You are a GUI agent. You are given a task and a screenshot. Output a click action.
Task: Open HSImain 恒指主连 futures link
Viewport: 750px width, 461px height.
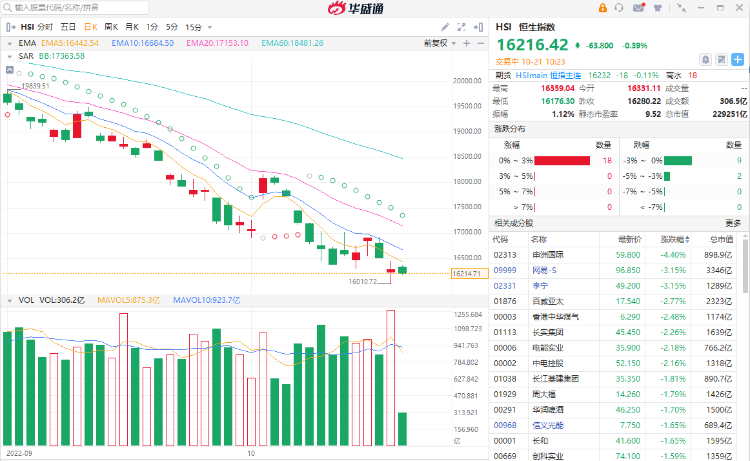tap(548, 75)
